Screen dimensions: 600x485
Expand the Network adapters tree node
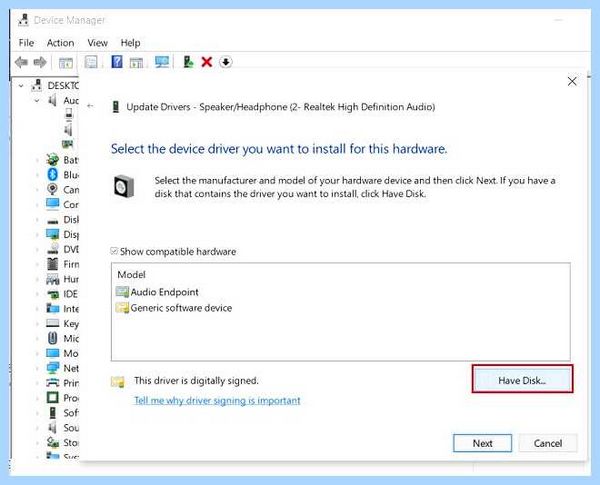37,368
